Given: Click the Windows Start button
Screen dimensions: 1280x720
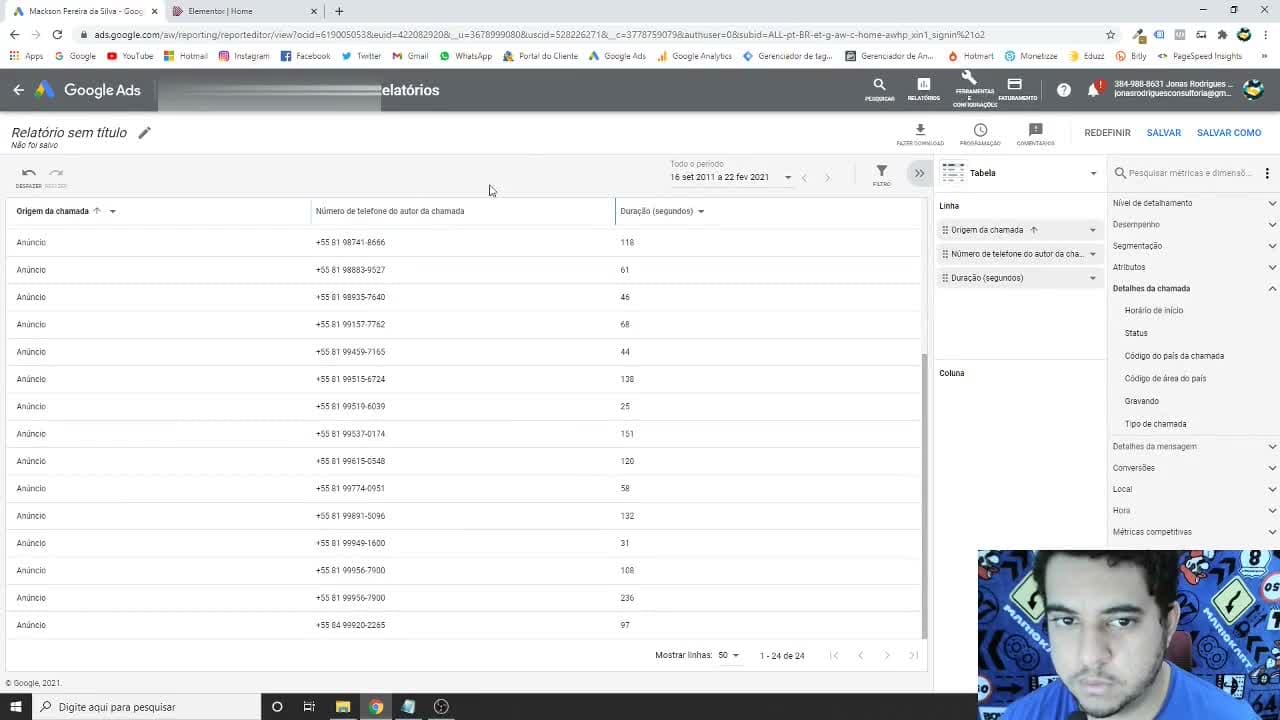Looking at the screenshot, I should pyautogui.click(x=15, y=707).
